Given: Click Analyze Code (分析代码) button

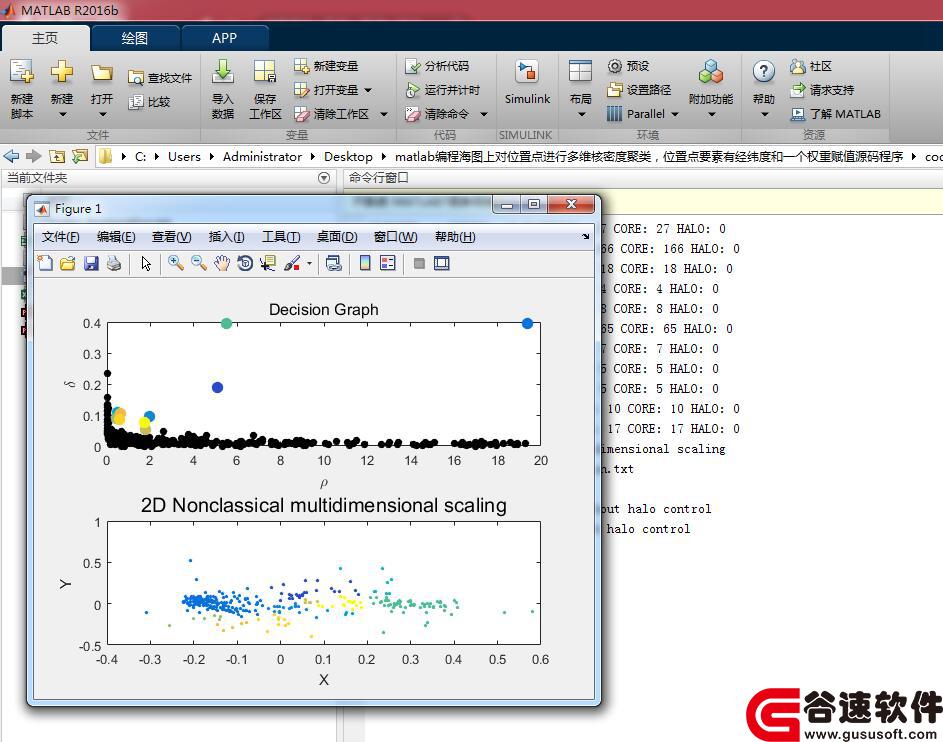Looking at the screenshot, I should coord(437,66).
